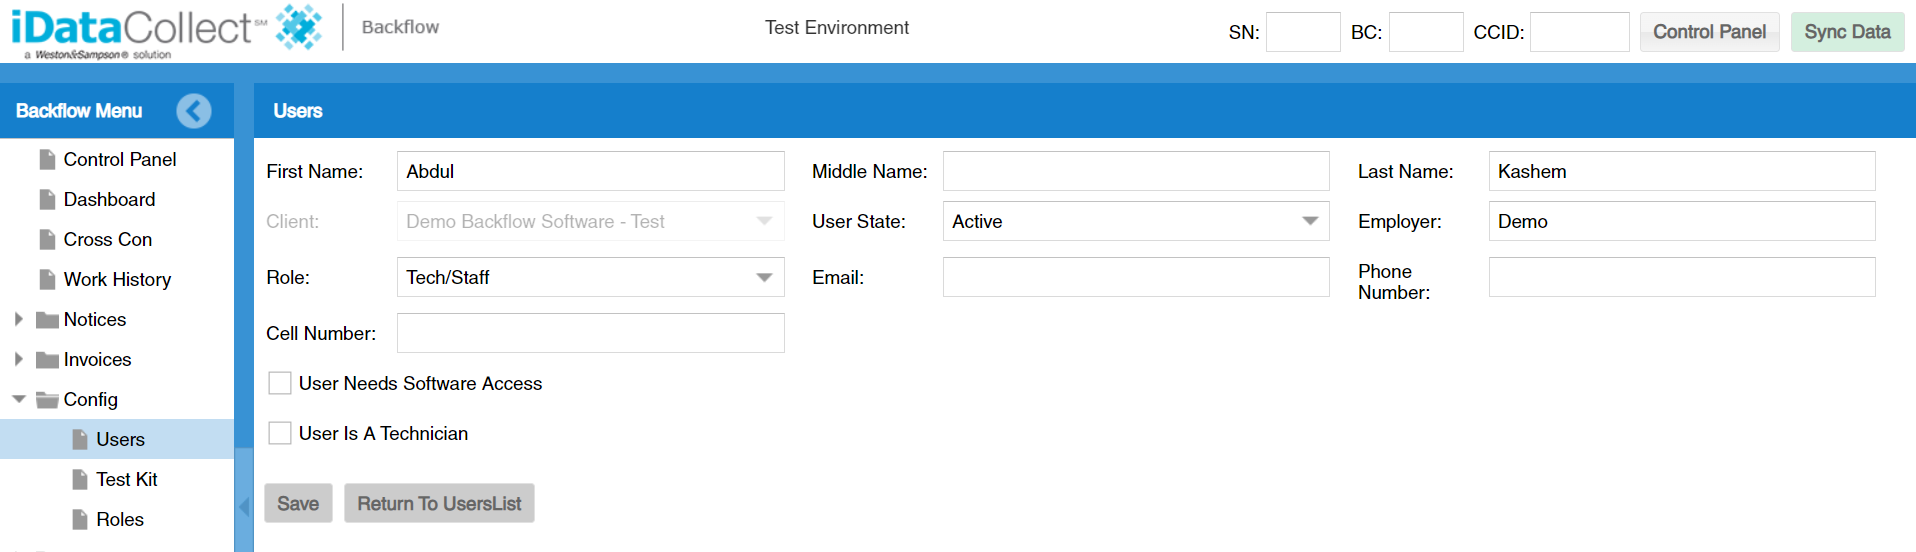Click the Roles page icon
The height and width of the screenshot is (552, 1916).
point(80,520)
